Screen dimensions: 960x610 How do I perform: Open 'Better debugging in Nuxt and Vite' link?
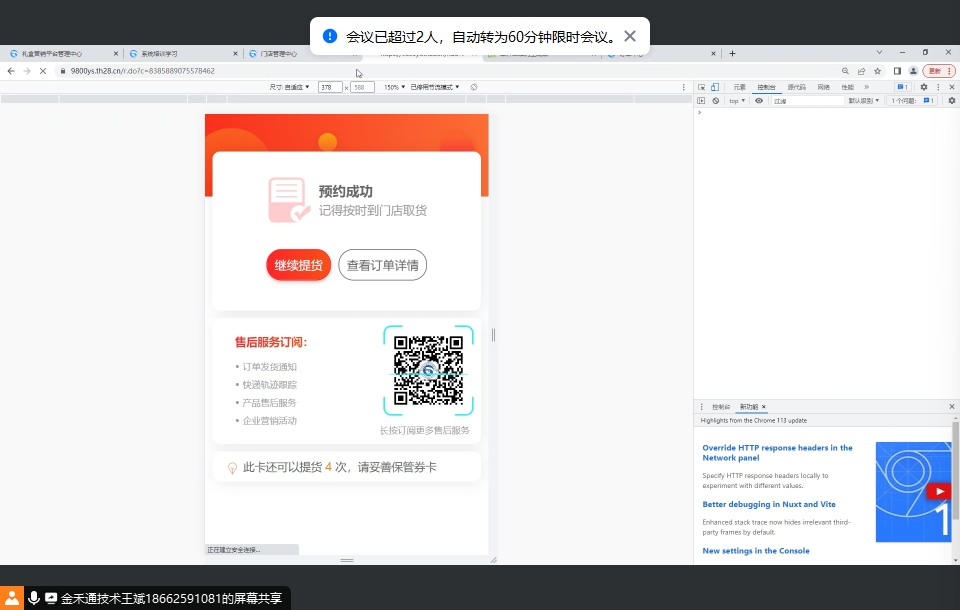[x=768, y=504]
